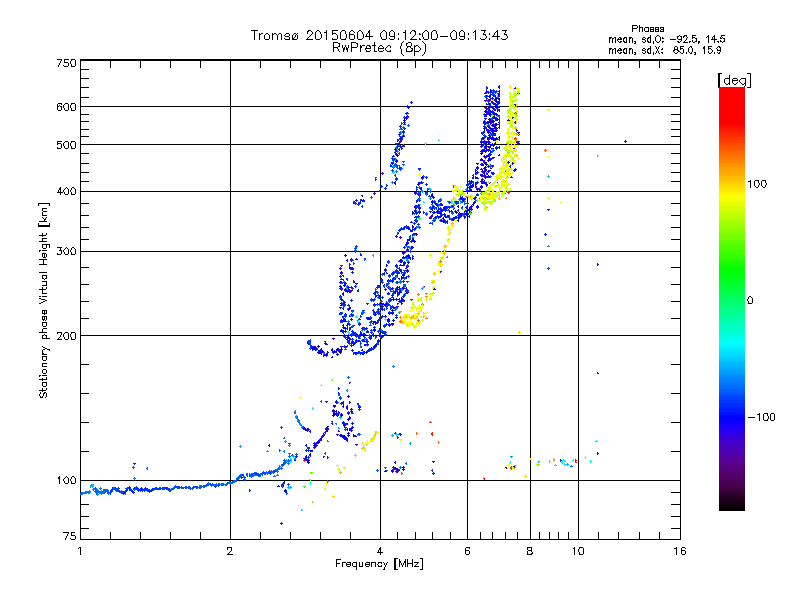The width and height of the screenshot is (800, 600).
Task: Click the 'Frequency [MHz]' axis label
Action: pos(379,564)
